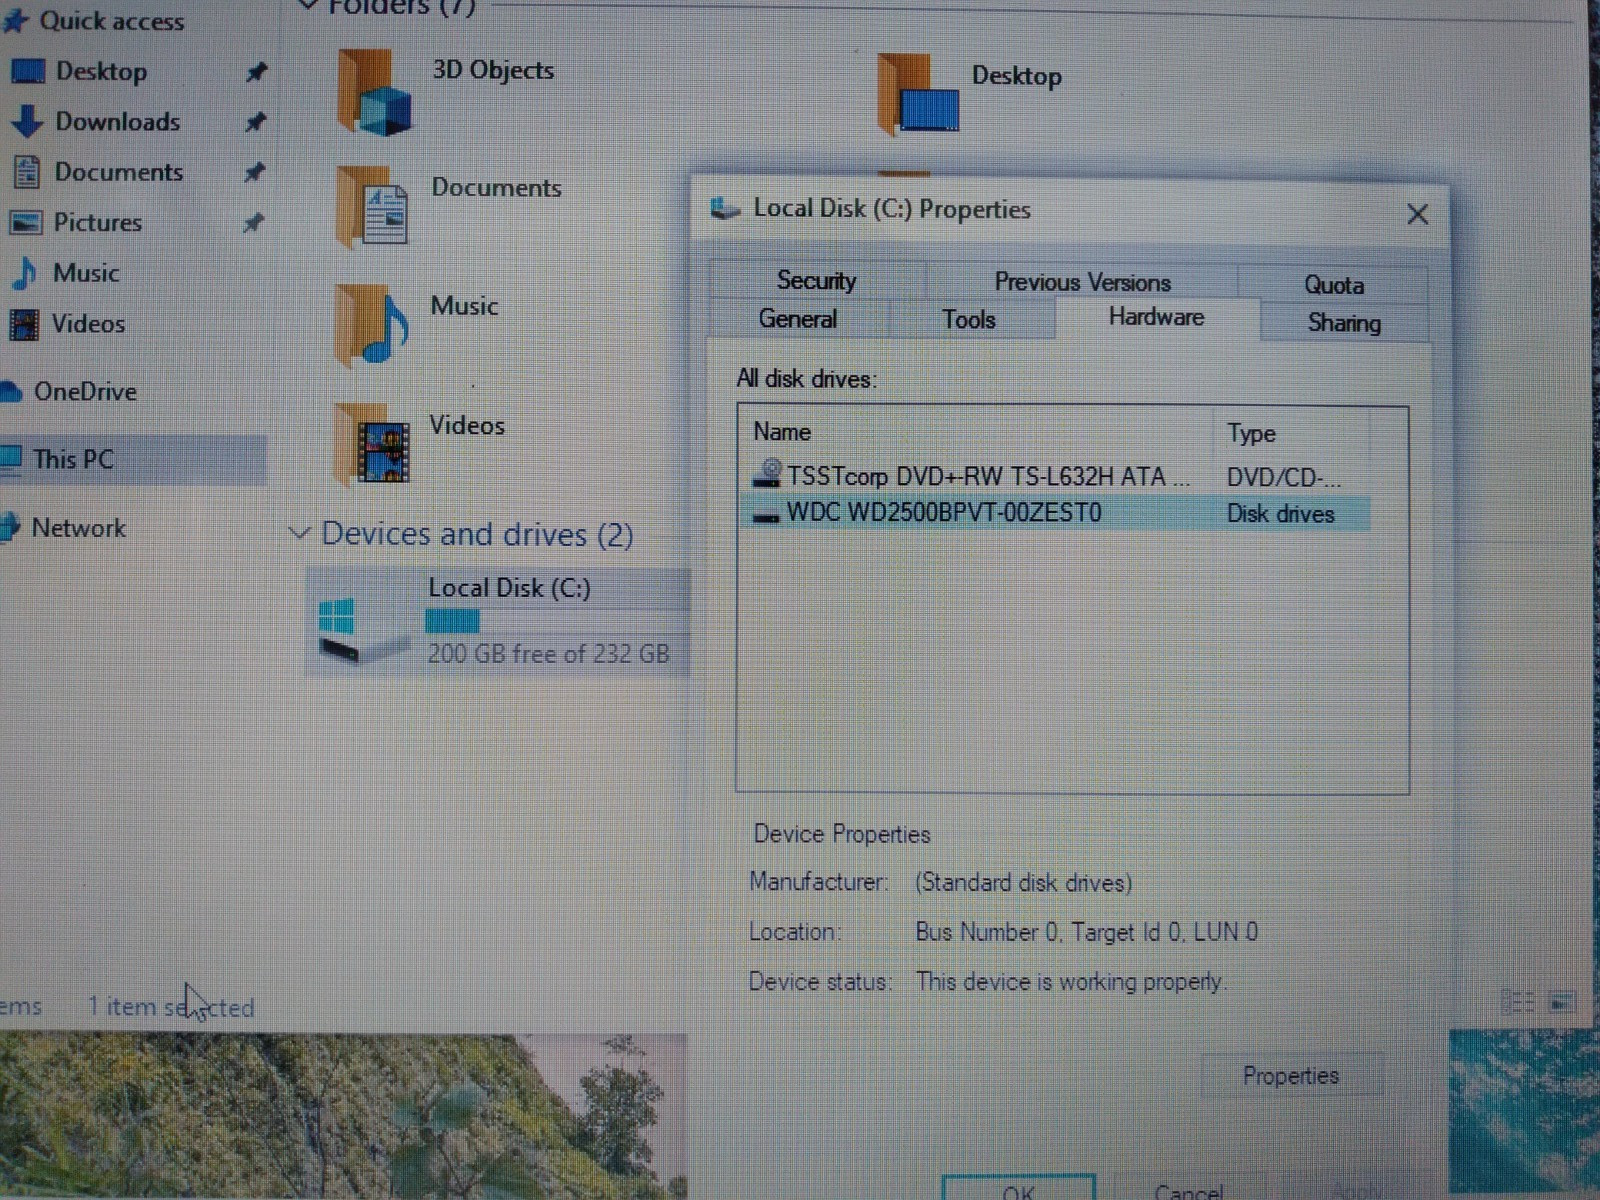Select This PC in navigation pane
Screen dimensions: 1600x1200
pos(133,460)
